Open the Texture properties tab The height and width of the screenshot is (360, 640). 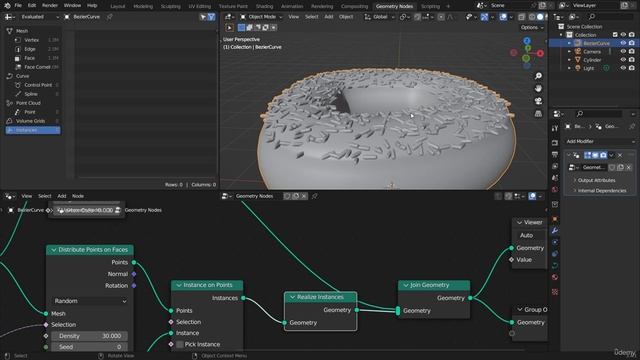[555, 292]
